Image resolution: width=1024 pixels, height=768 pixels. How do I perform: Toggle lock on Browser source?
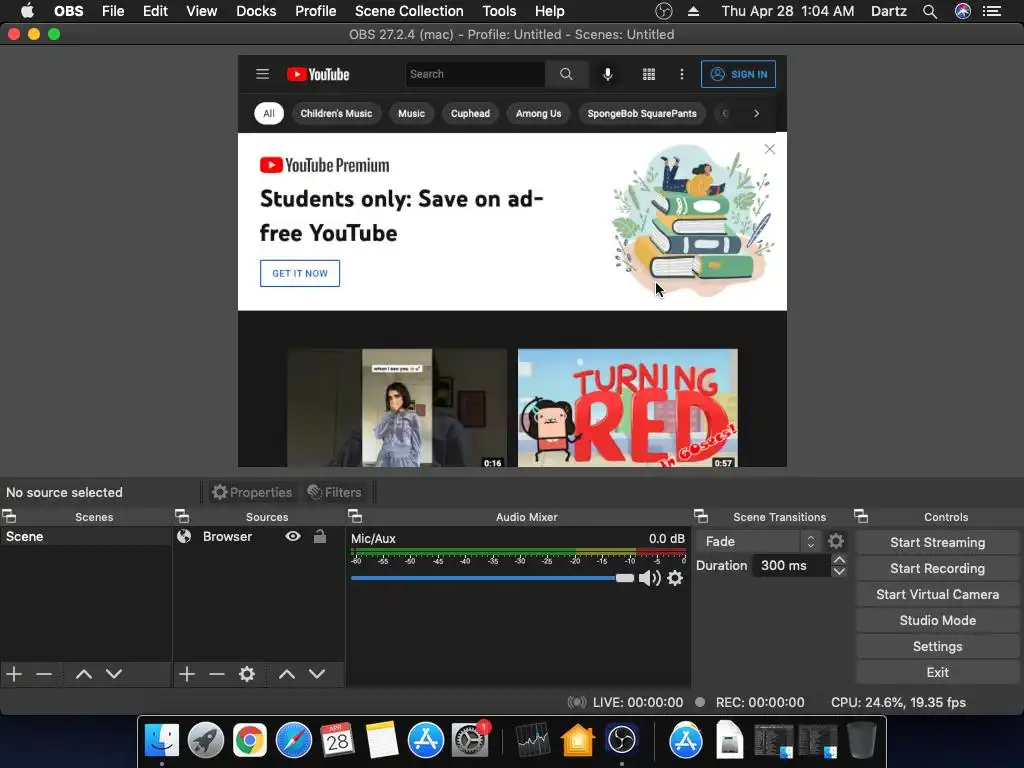[x=320, y=536]
